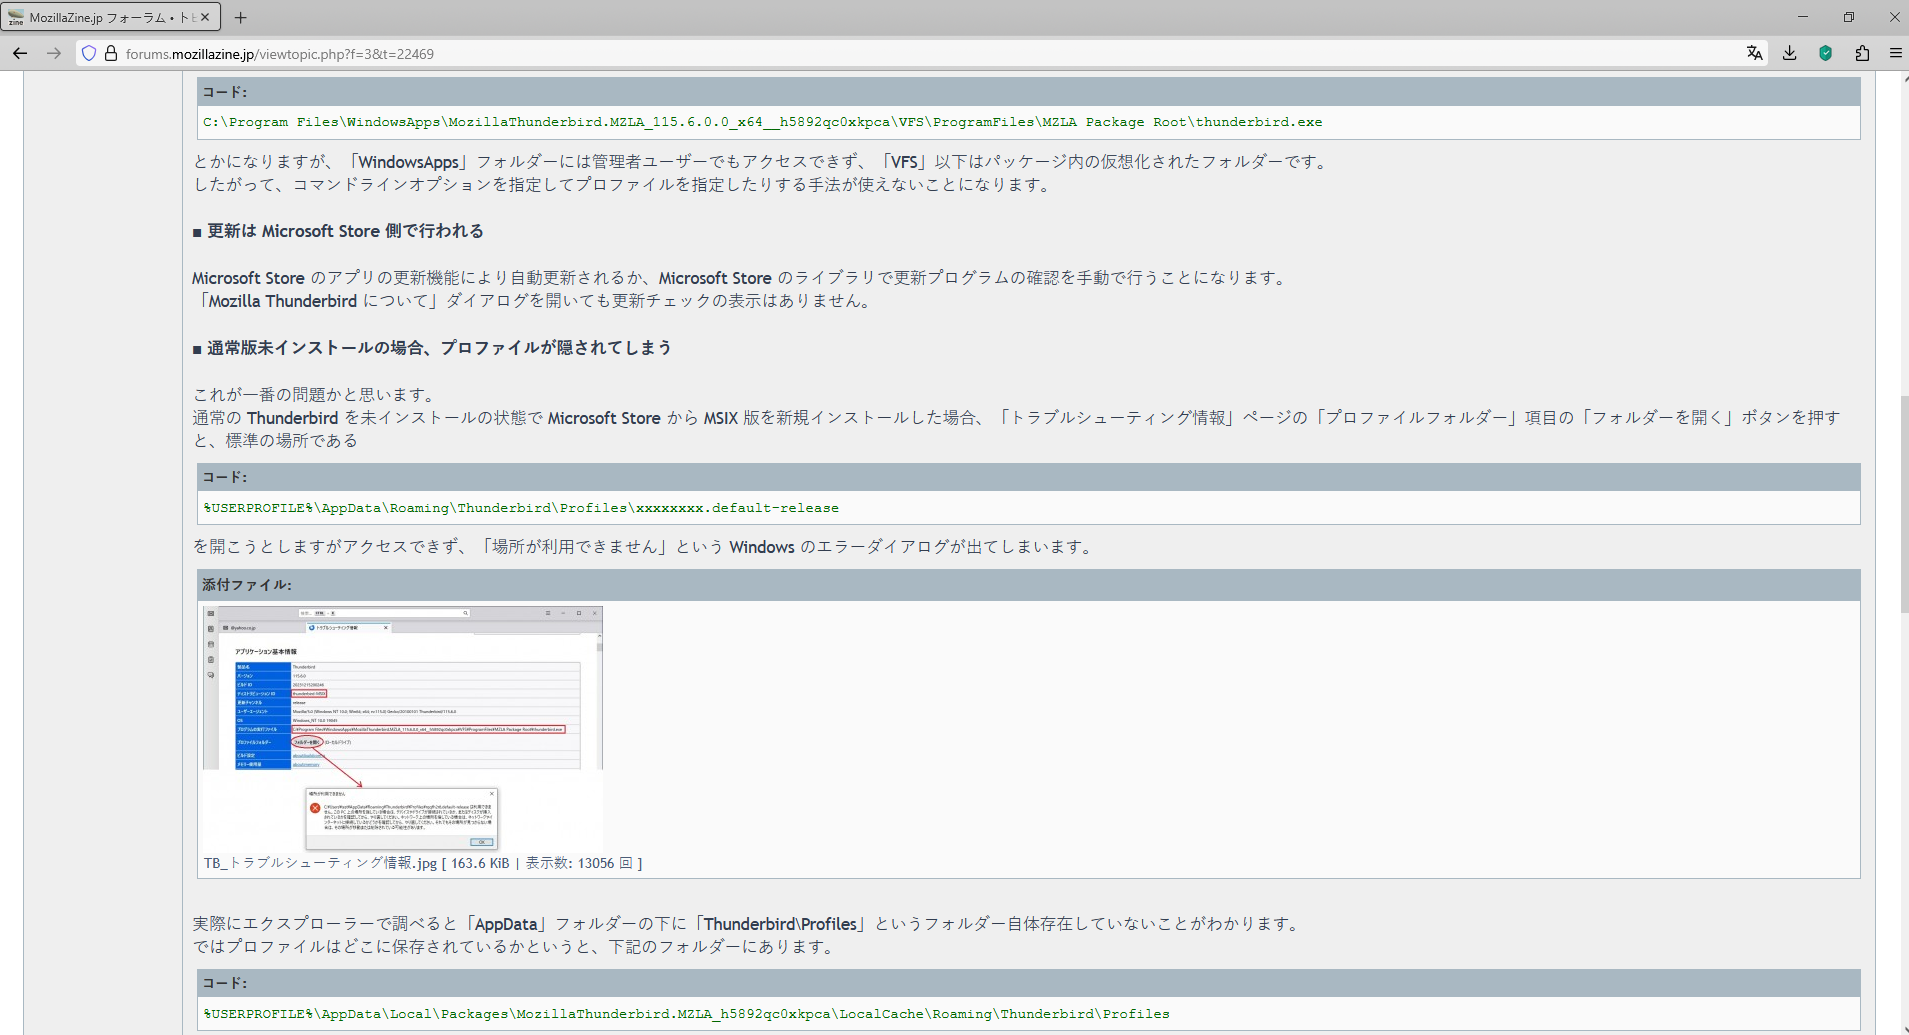The height and width of the screenshot is (1035, 1909).
Task: Click the text これが一番の問題かと思います。
Action: pos(315,395)
